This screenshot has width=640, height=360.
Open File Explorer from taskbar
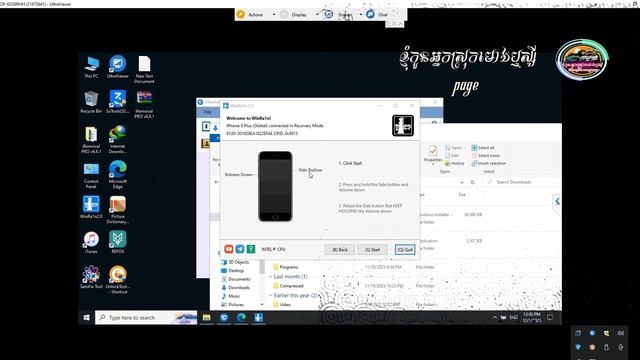(207, 318)
